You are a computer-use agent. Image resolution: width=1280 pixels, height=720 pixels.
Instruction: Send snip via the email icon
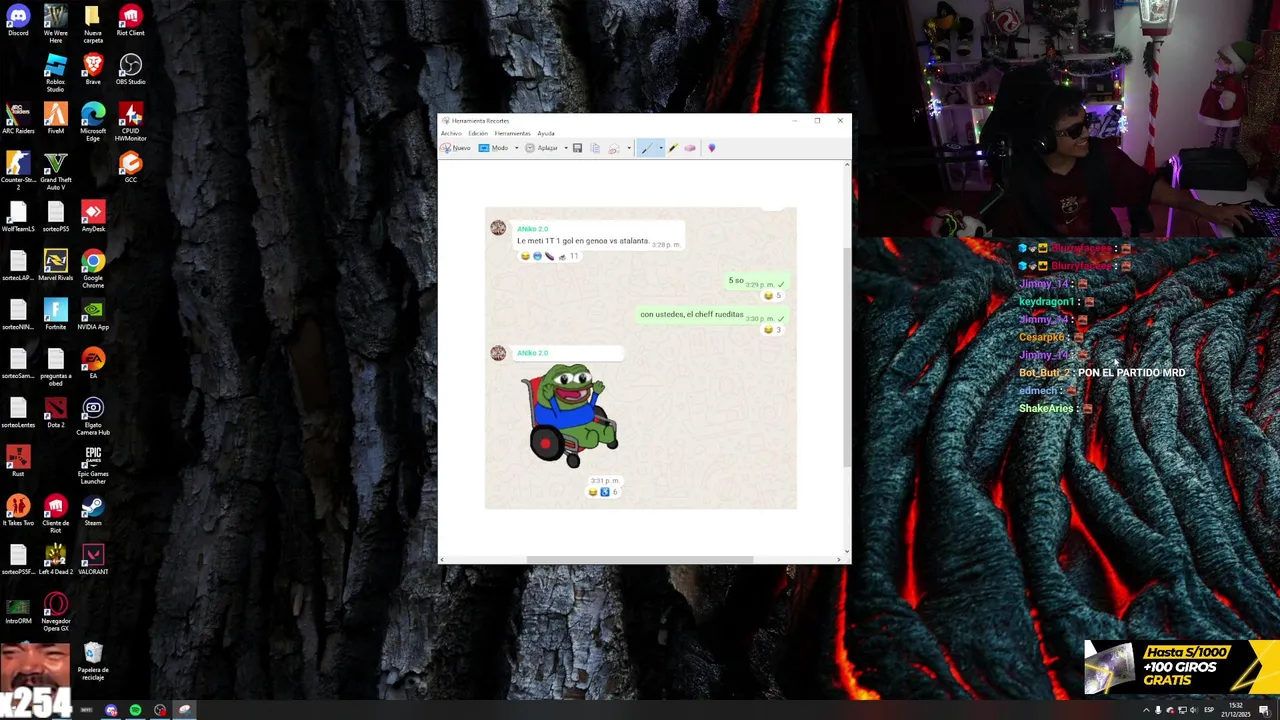[x=614, y=148]
